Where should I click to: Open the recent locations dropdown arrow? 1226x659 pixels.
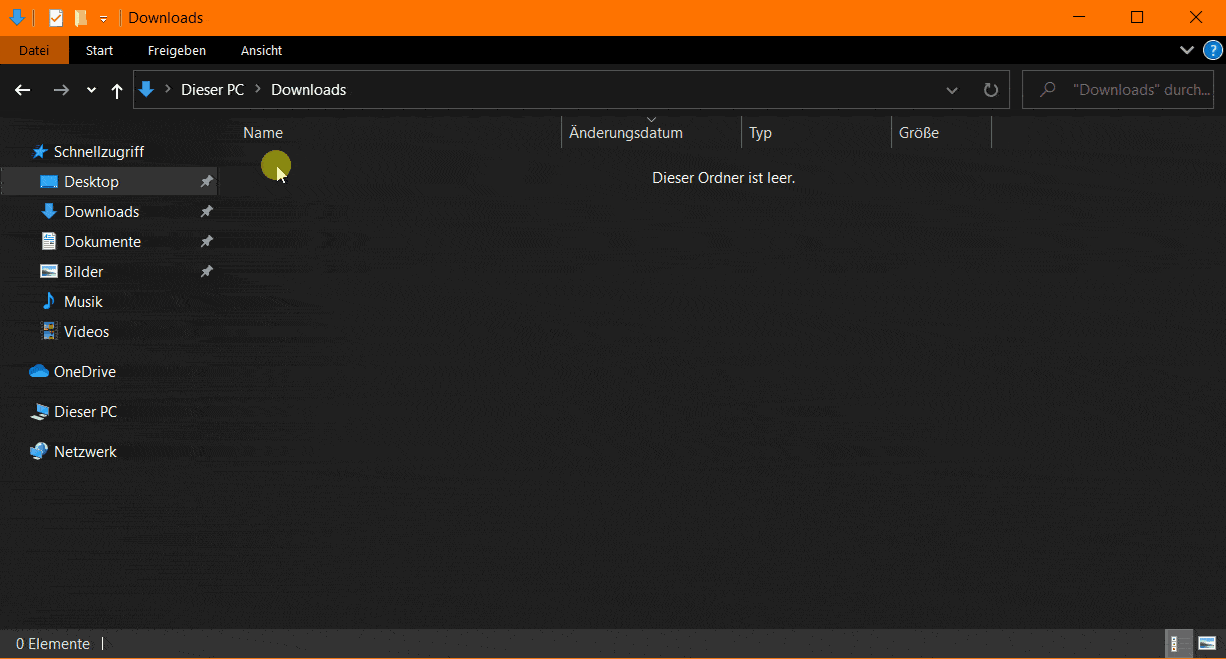click(x=91, y=90)
